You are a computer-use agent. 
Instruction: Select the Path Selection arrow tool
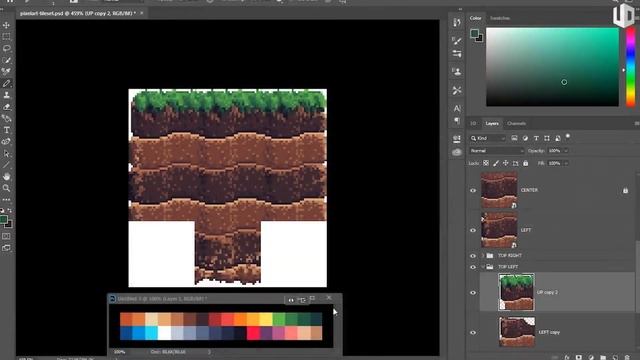tap(7, 154)
